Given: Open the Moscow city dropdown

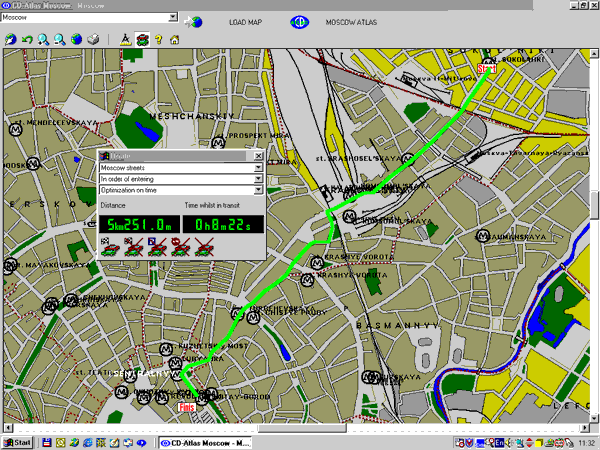Looking at the screenshot, I should point(173,17).
